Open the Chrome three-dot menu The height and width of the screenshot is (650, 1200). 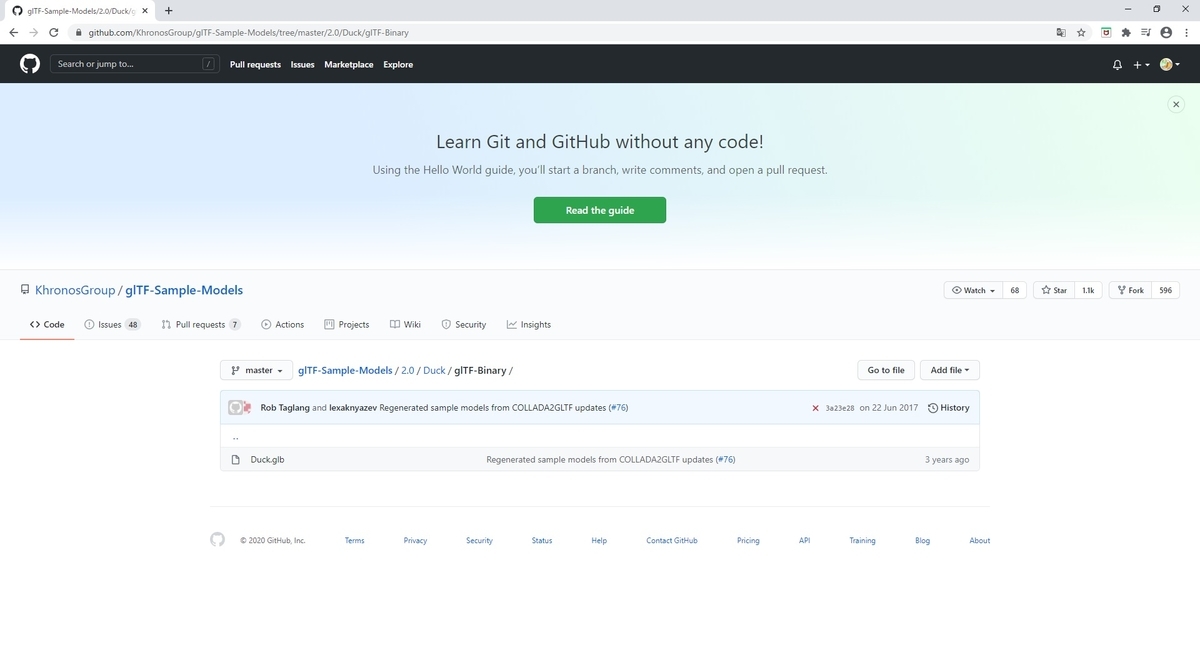(x=1186, y=32)
